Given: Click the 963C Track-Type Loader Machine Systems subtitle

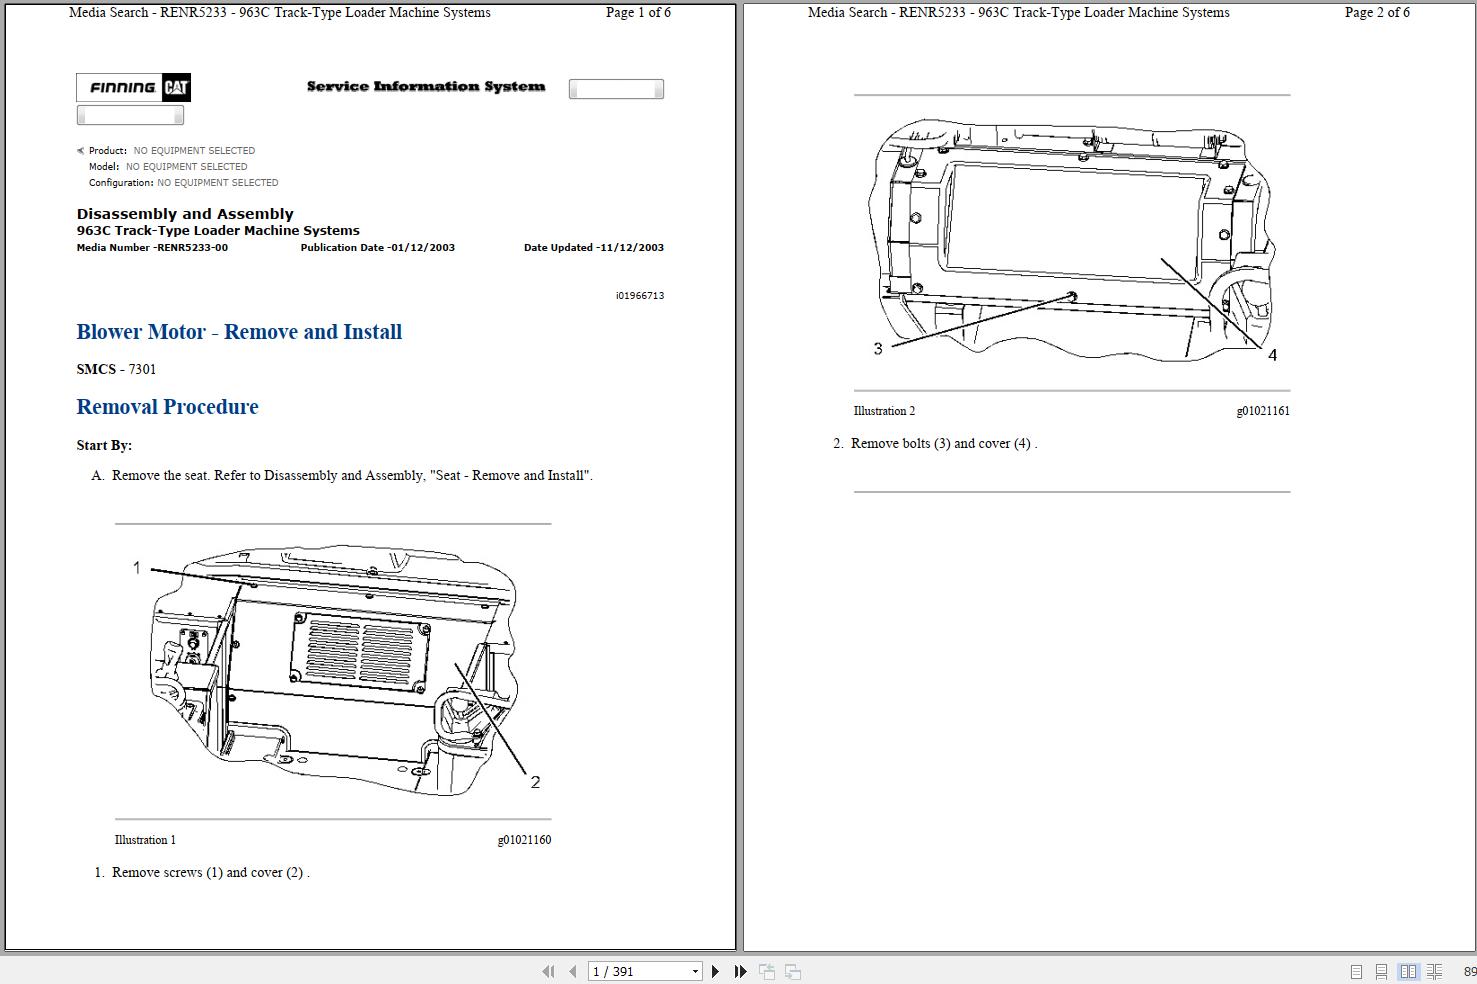Looking at the screenshot, I should point(218,230).
